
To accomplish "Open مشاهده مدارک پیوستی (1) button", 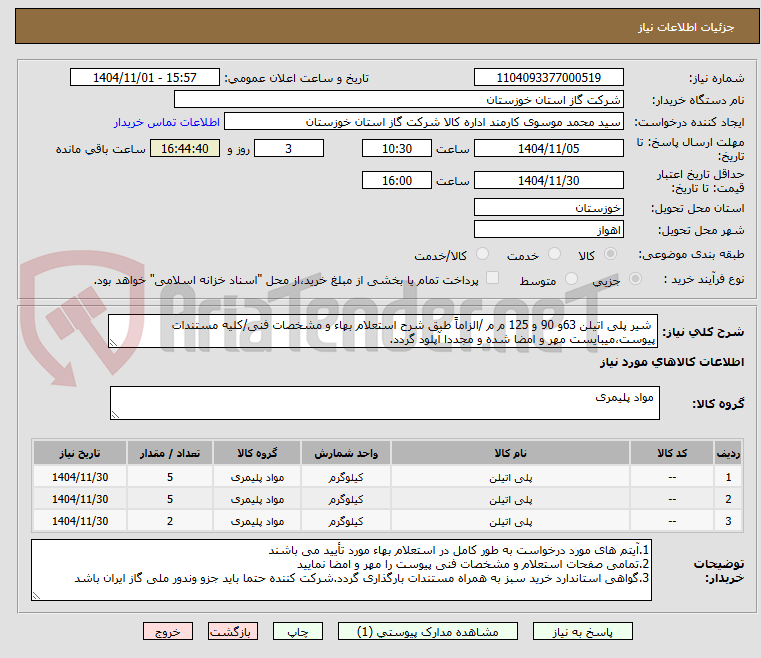I will (x=428, y=631).
